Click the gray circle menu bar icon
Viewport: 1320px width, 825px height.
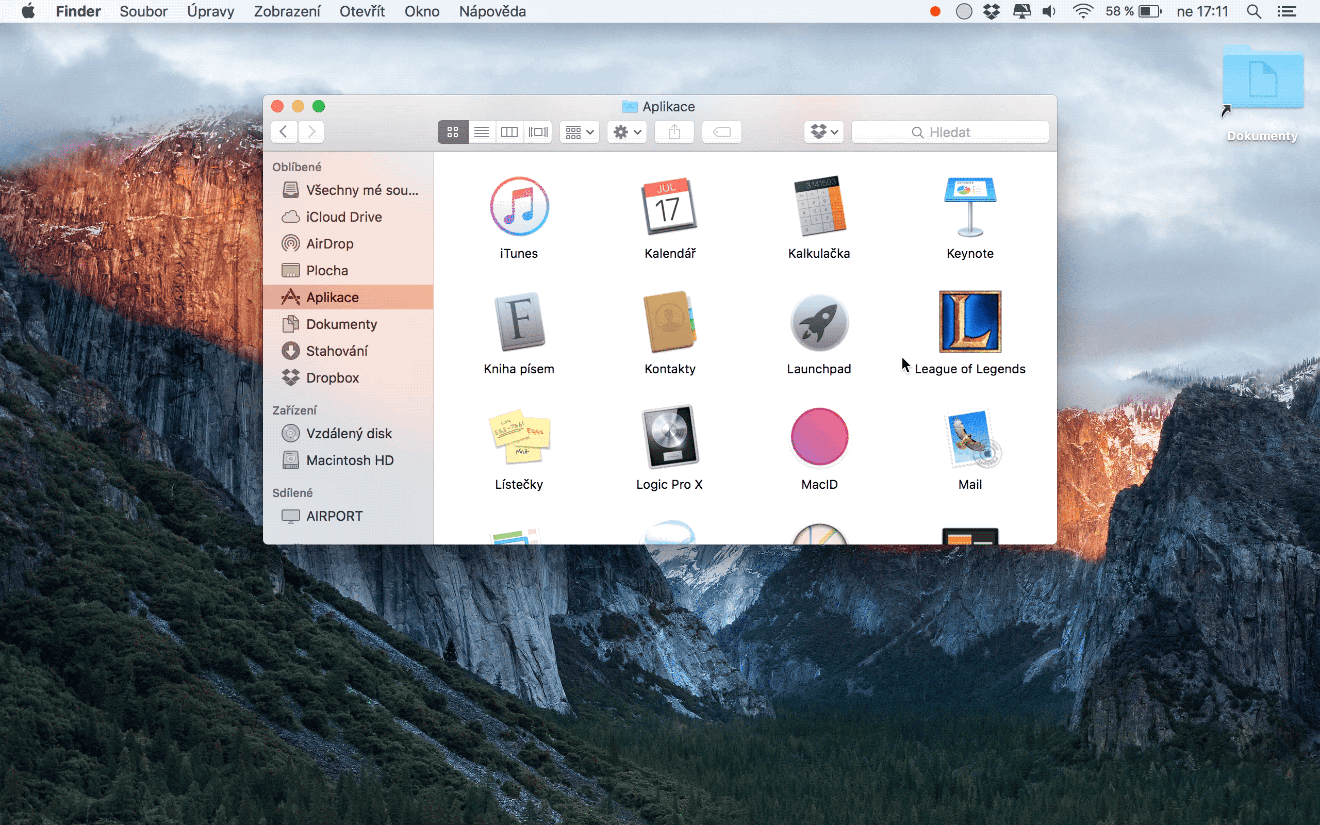coord(963,12)
